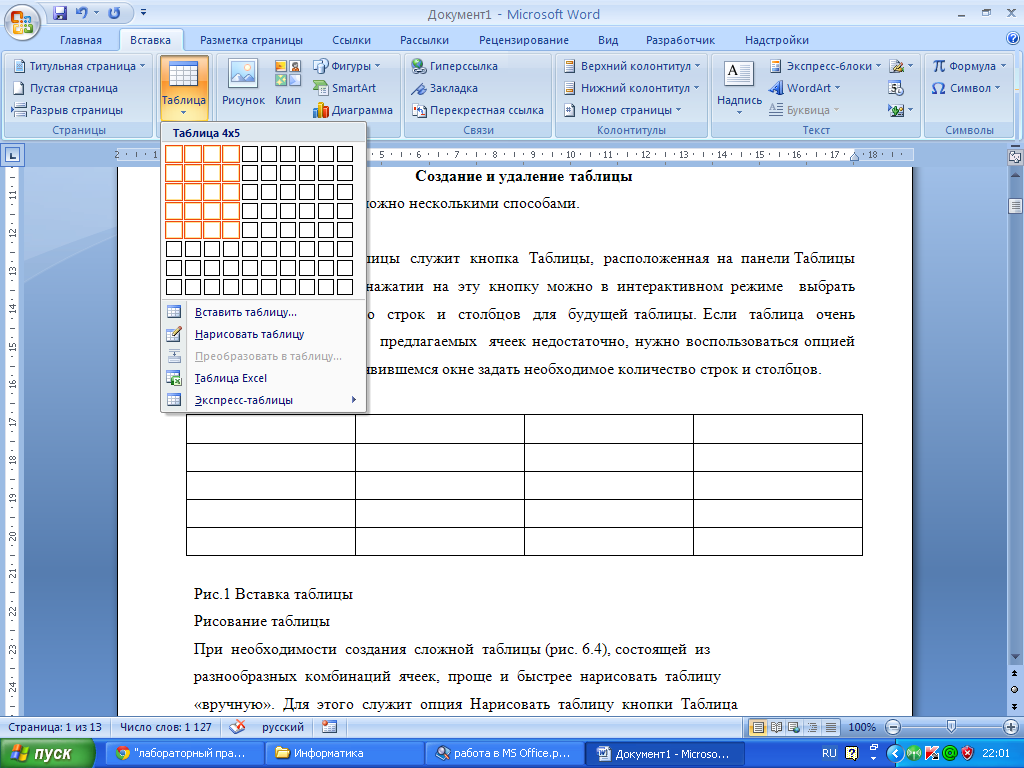This screenshot has width=1024, height=768.
Task: Open Надпись text box dropdown
Action: tap(739, 88)
